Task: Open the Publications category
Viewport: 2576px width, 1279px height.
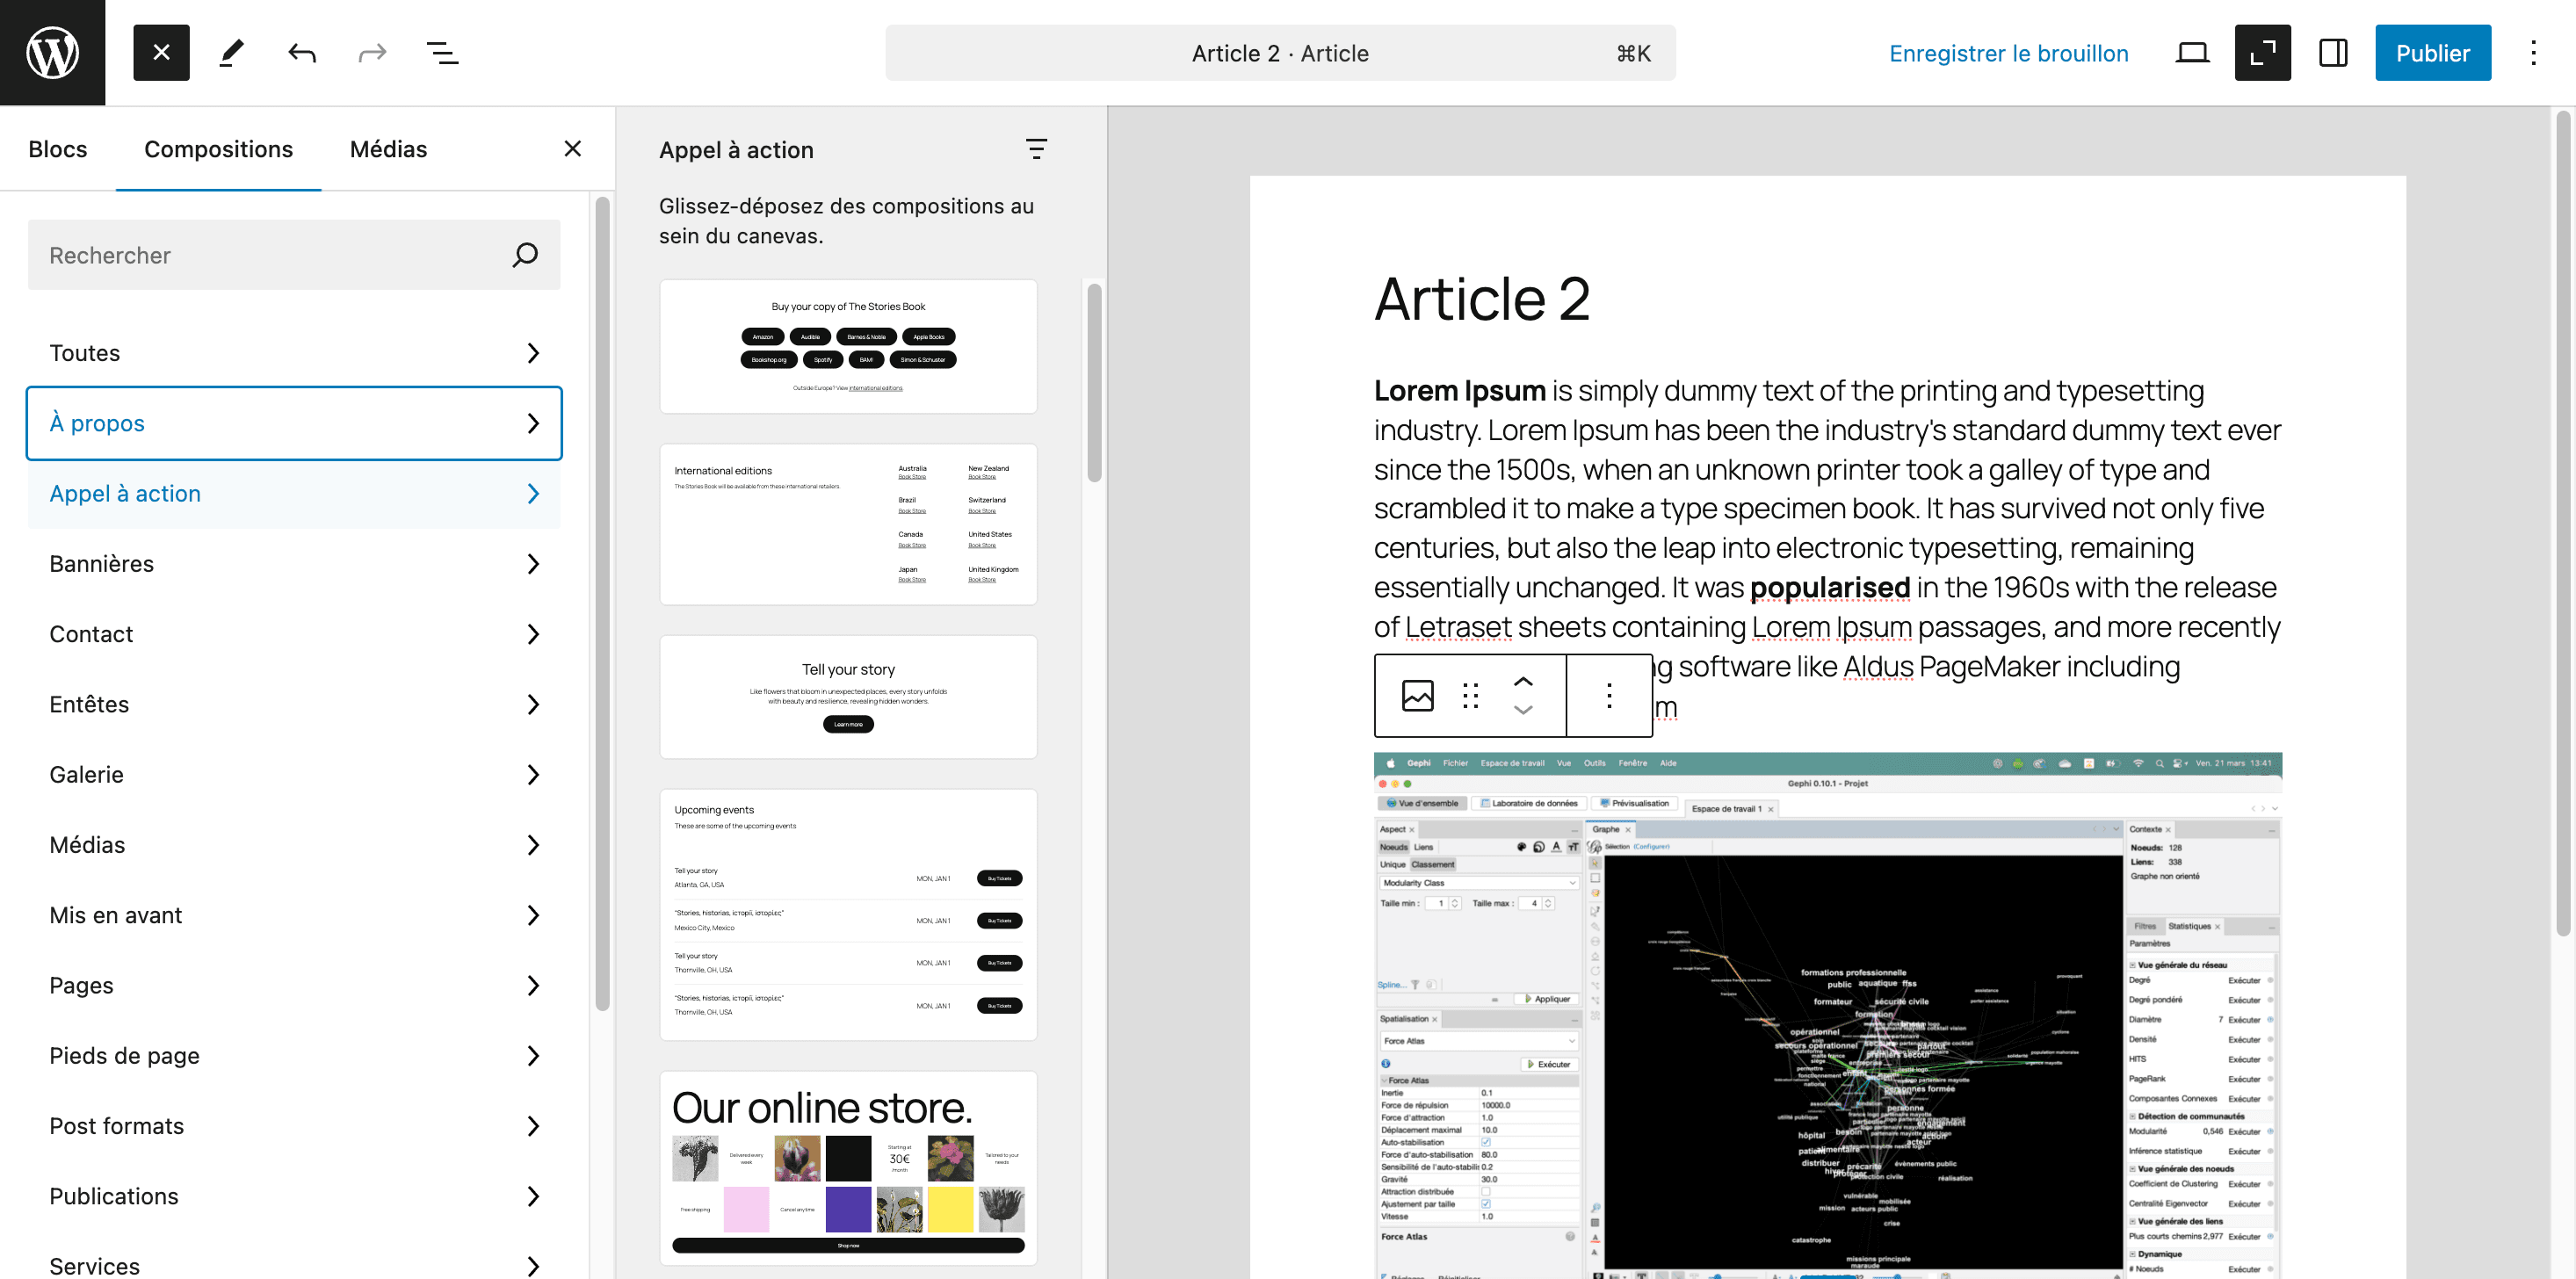Action: tap(294, 1196)
